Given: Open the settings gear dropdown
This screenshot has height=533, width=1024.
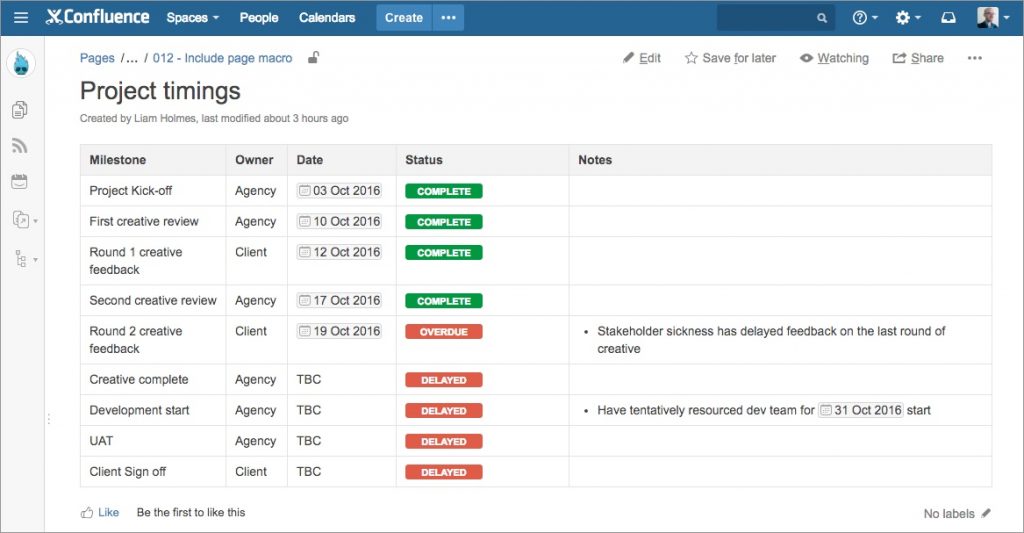Looking at the screenshot, I should [907, 18].
